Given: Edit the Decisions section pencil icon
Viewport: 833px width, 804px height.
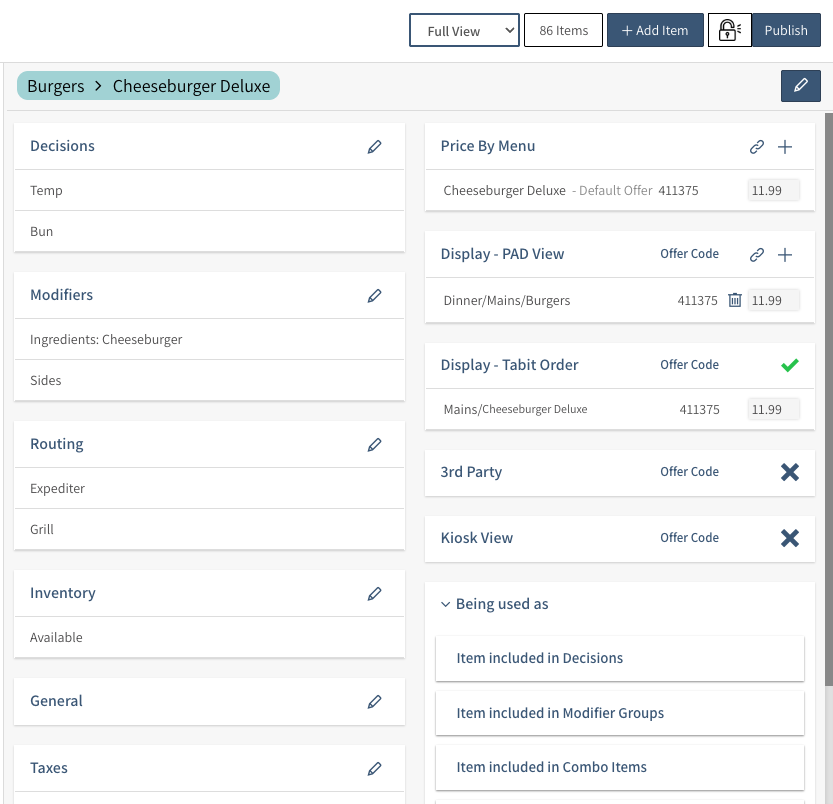Looking at the screenshot, I should pos(375,147).
